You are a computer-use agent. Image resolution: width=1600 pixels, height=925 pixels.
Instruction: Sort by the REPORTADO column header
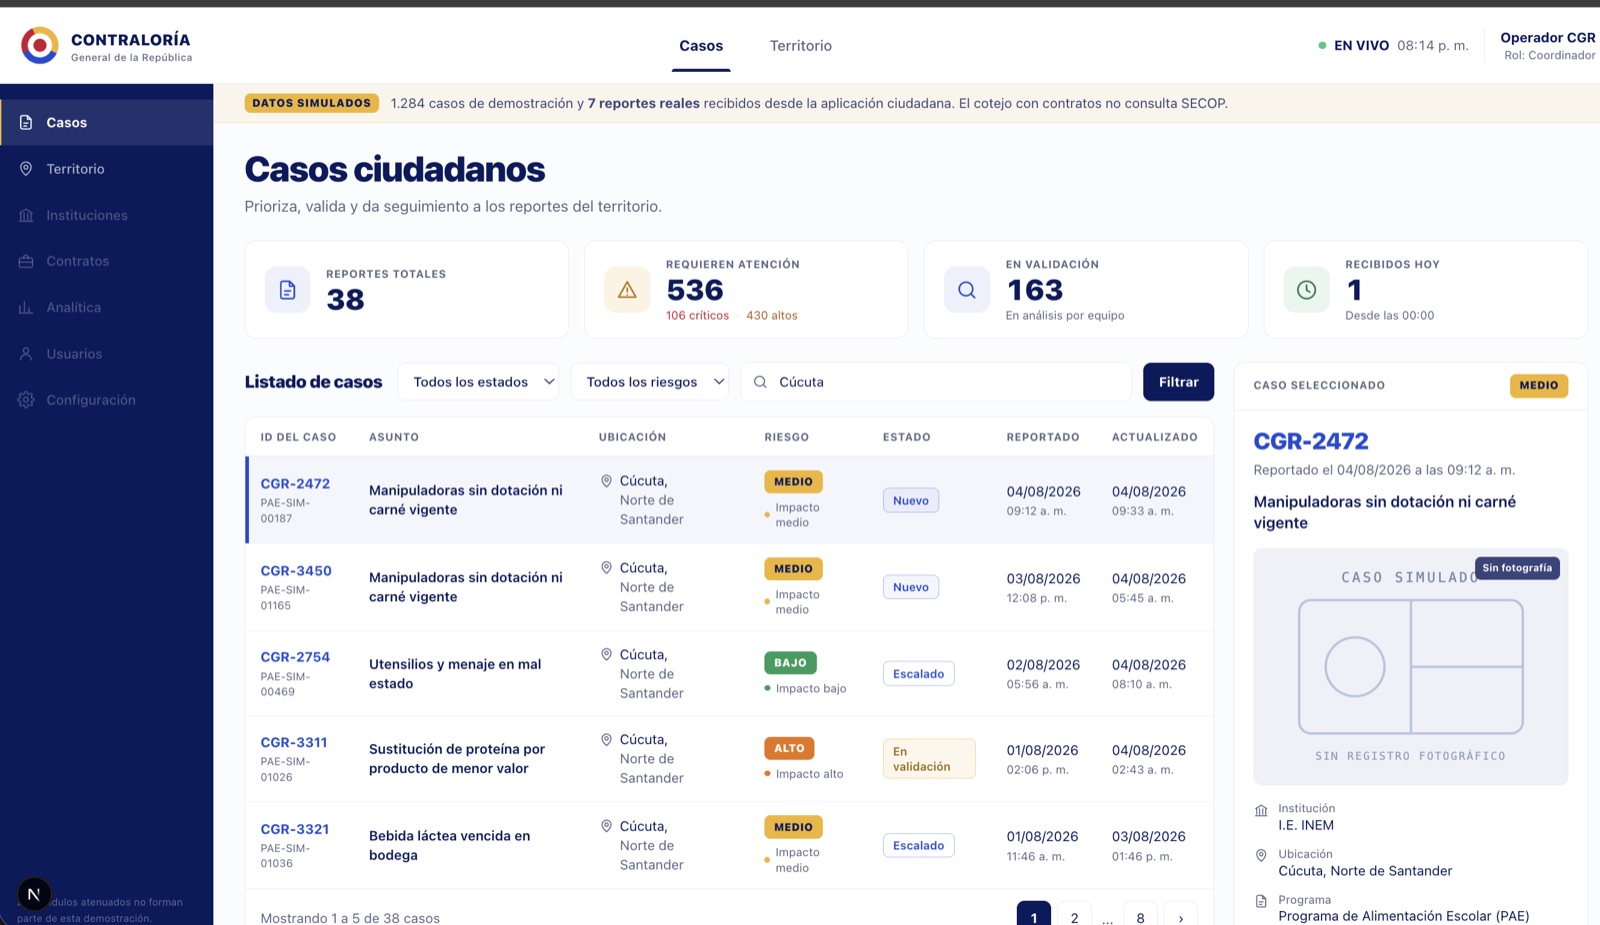[1043, 437]
